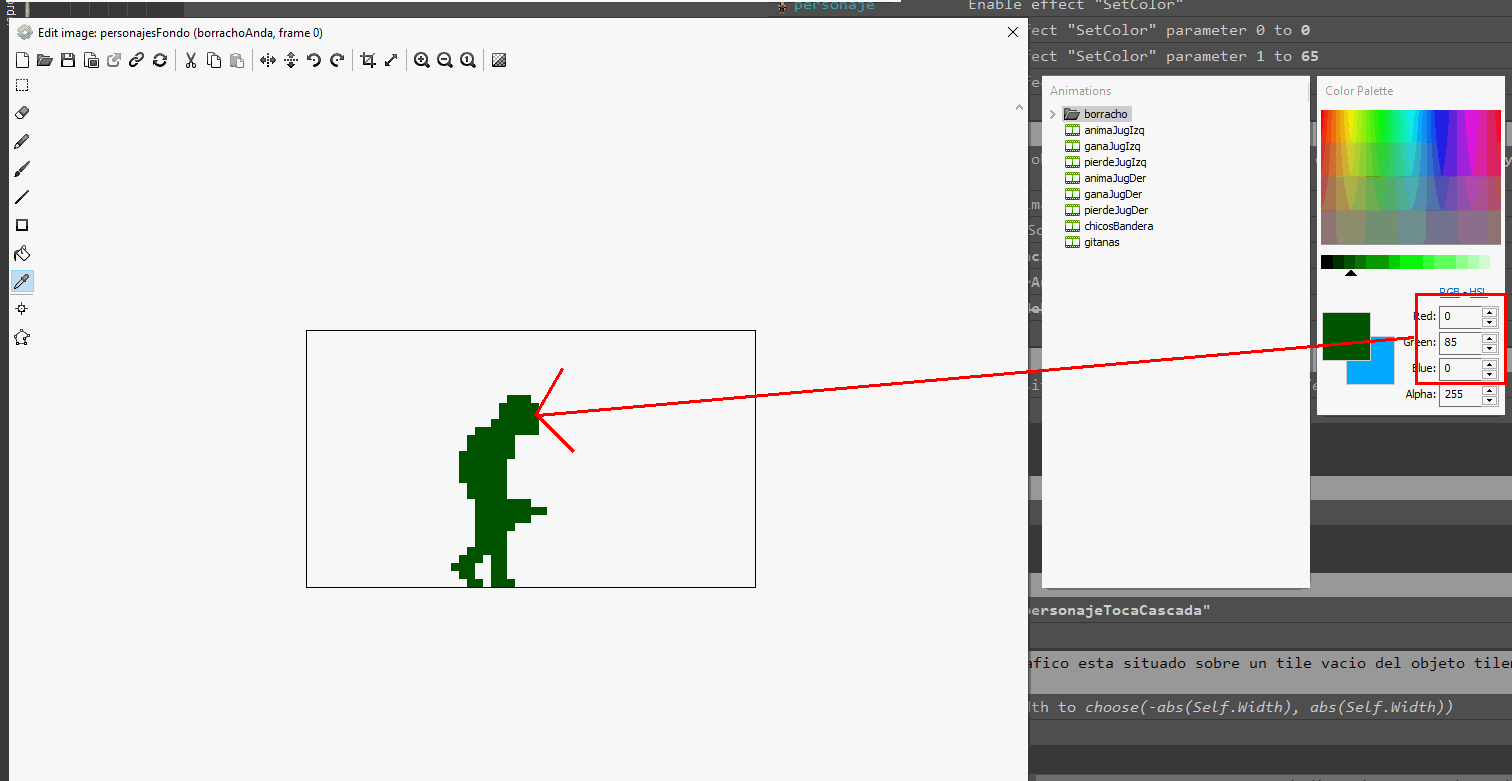This screenshot has width=1512, height=781.
Task: Select pierdeJugIzq animation
Action: coord(1106,162)
